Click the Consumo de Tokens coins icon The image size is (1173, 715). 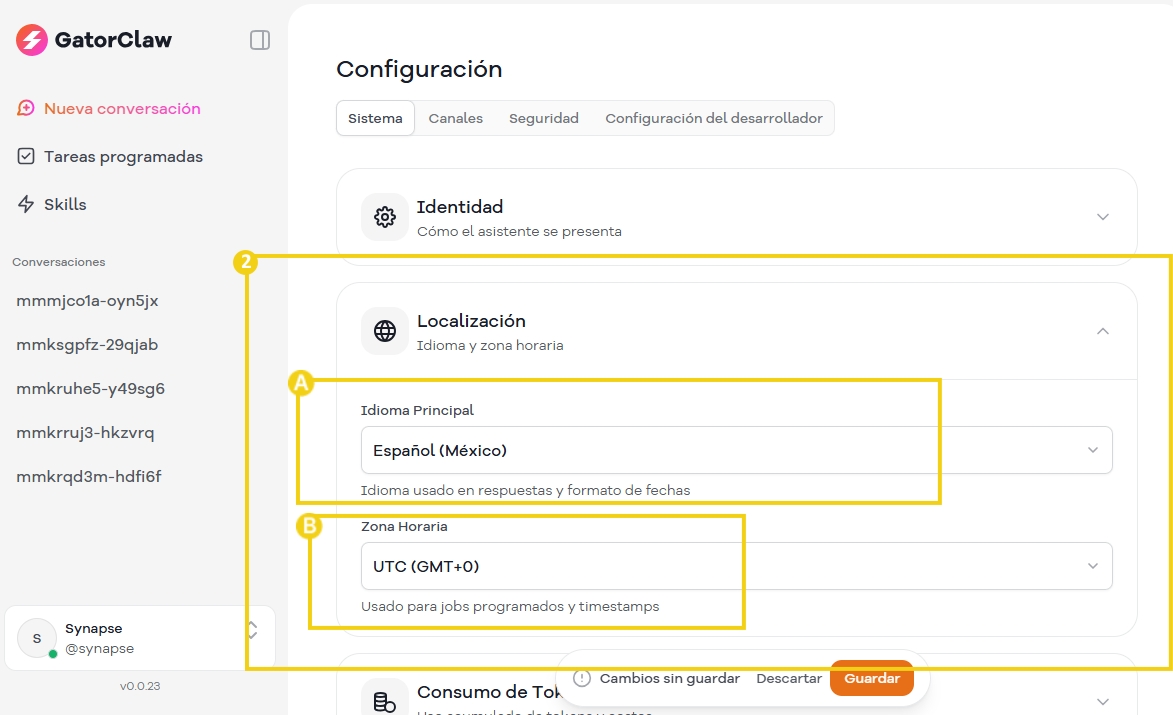click(384, 702)
